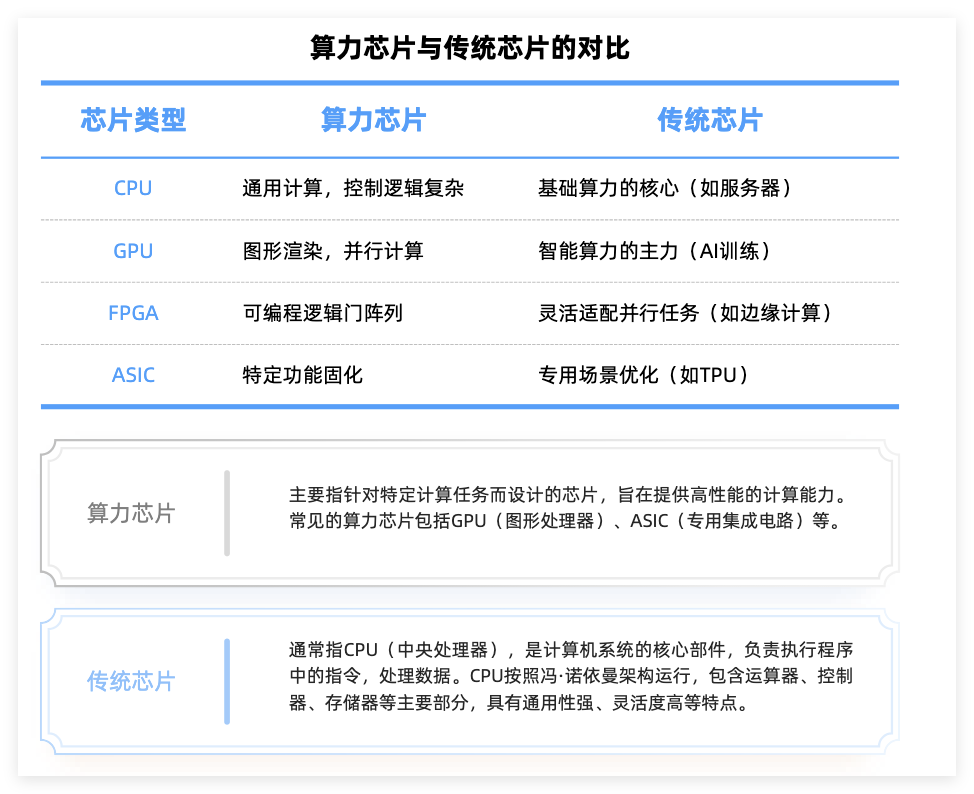Click the cell 特定功能固化
Image resolution: width=974 pixels, height=794 pixels.
[303, 376]
